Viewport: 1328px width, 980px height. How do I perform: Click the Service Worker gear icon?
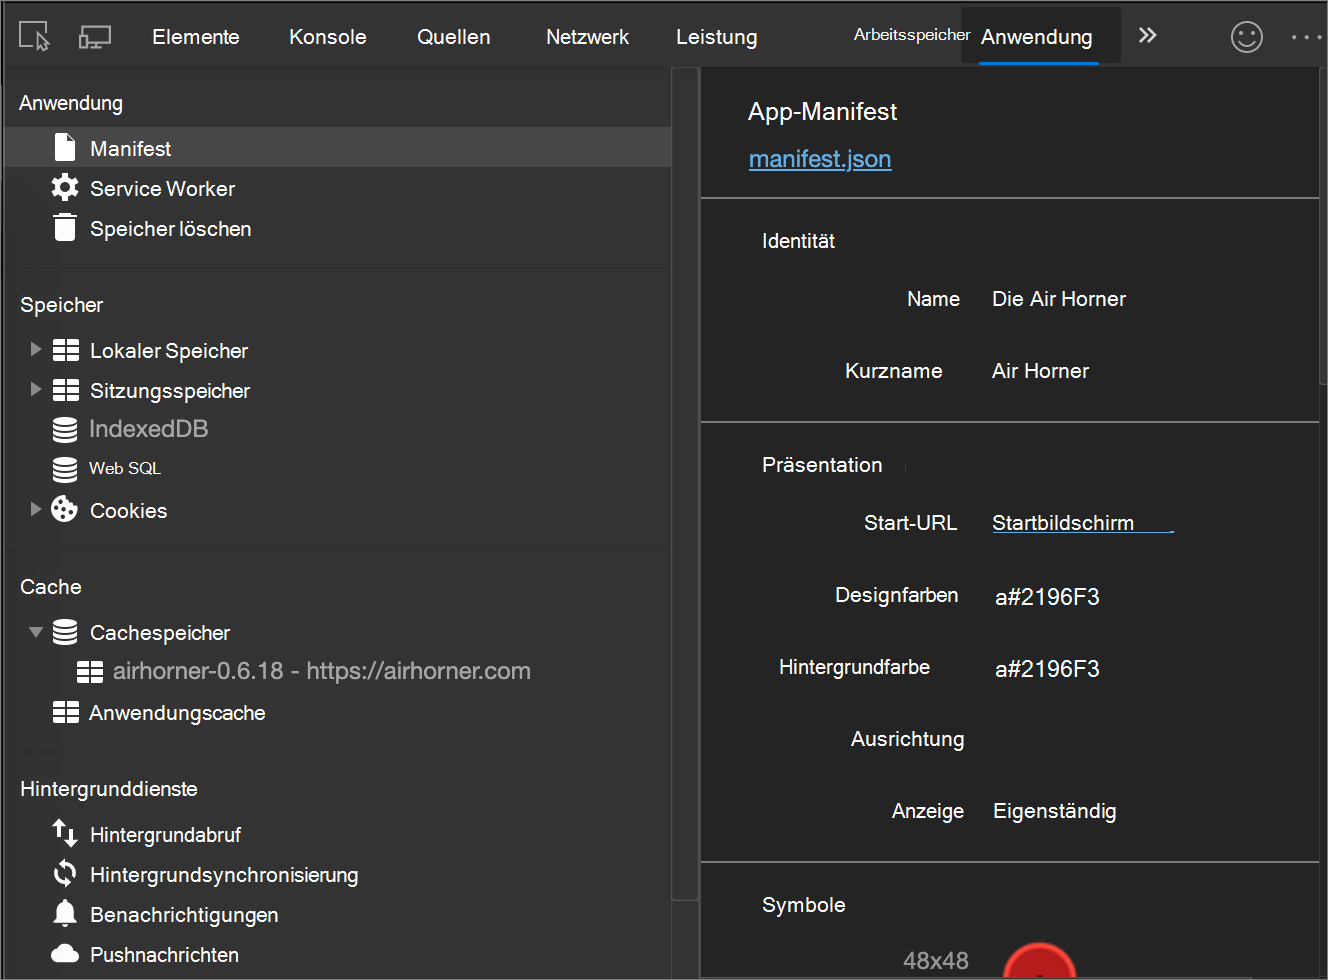point(65,187)
